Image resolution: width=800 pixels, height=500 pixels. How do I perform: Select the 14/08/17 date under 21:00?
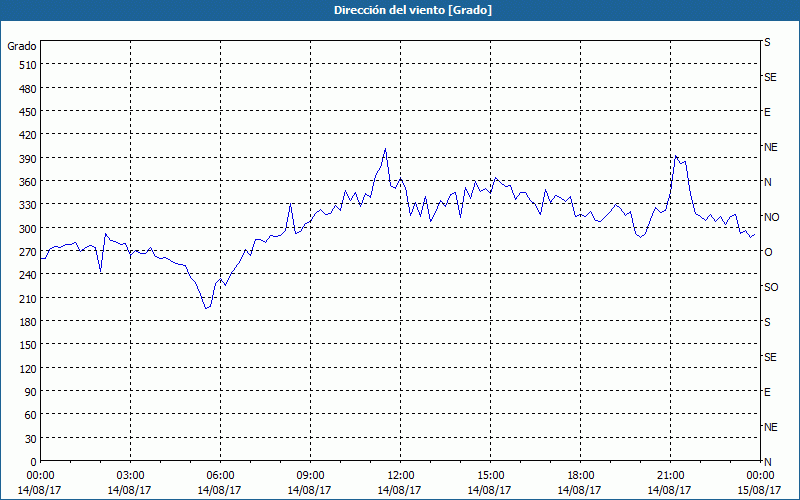[x=669, y=490]
